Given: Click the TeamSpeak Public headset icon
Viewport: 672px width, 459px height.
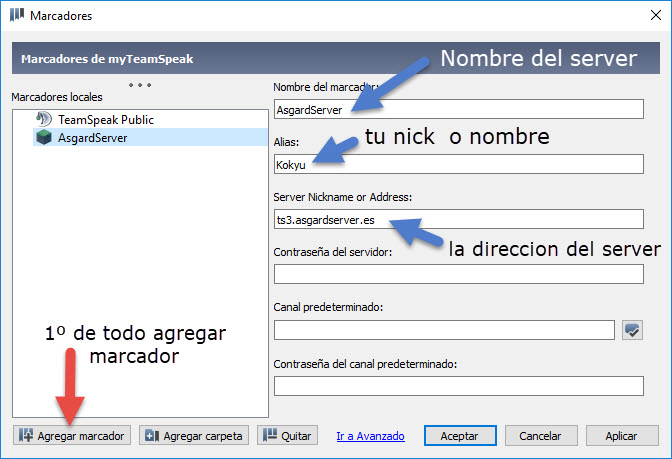Looking at the screenshot, I should pos(44,119).
